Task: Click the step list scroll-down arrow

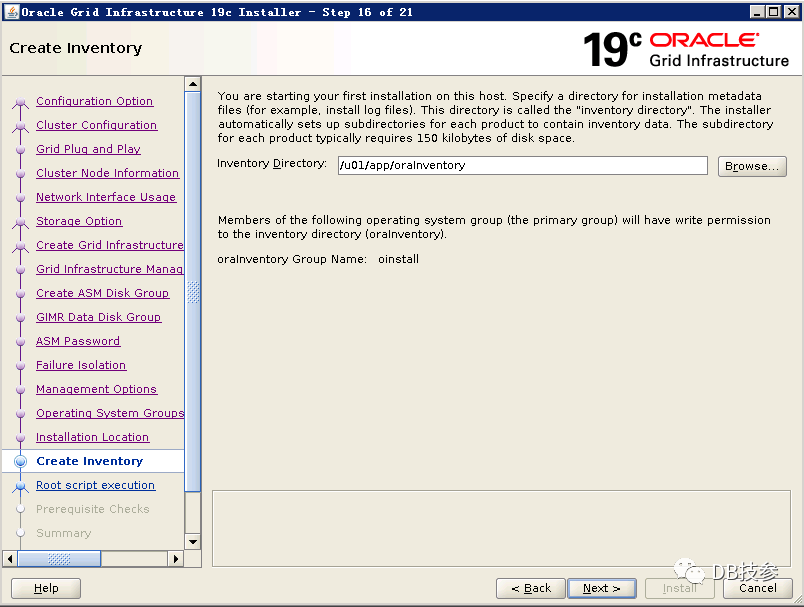Action: coord(193,541)
